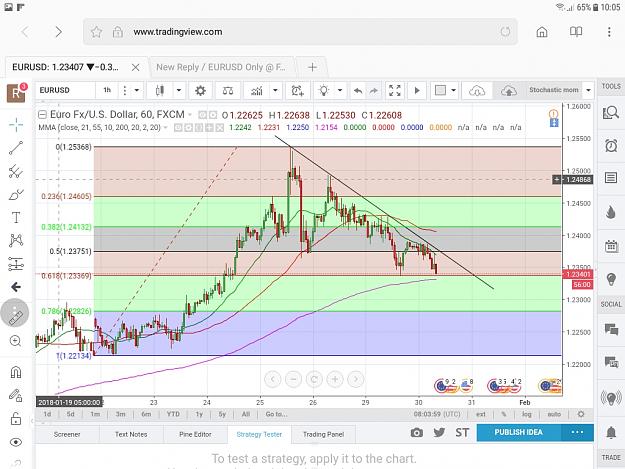Open the ideas lightbulb toolbar button
The image size is (625, 469).
click(x=324, y=91)
